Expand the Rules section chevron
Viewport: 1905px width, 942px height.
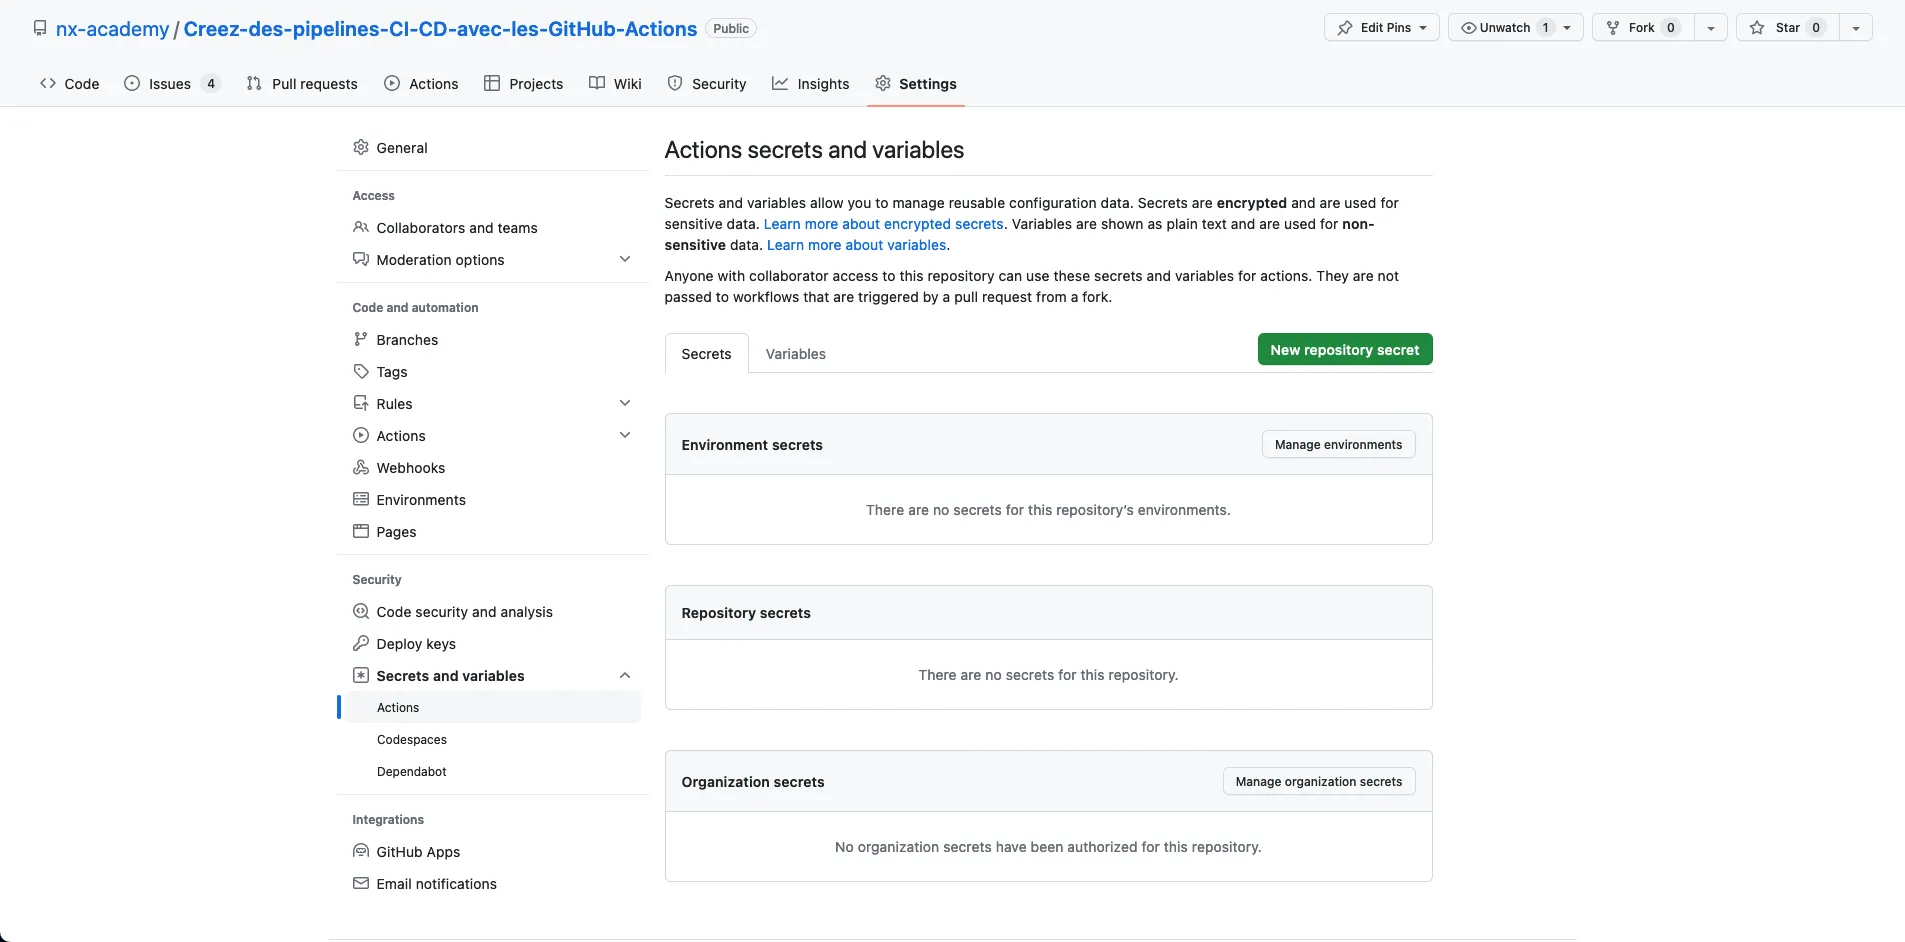point(625,404)
